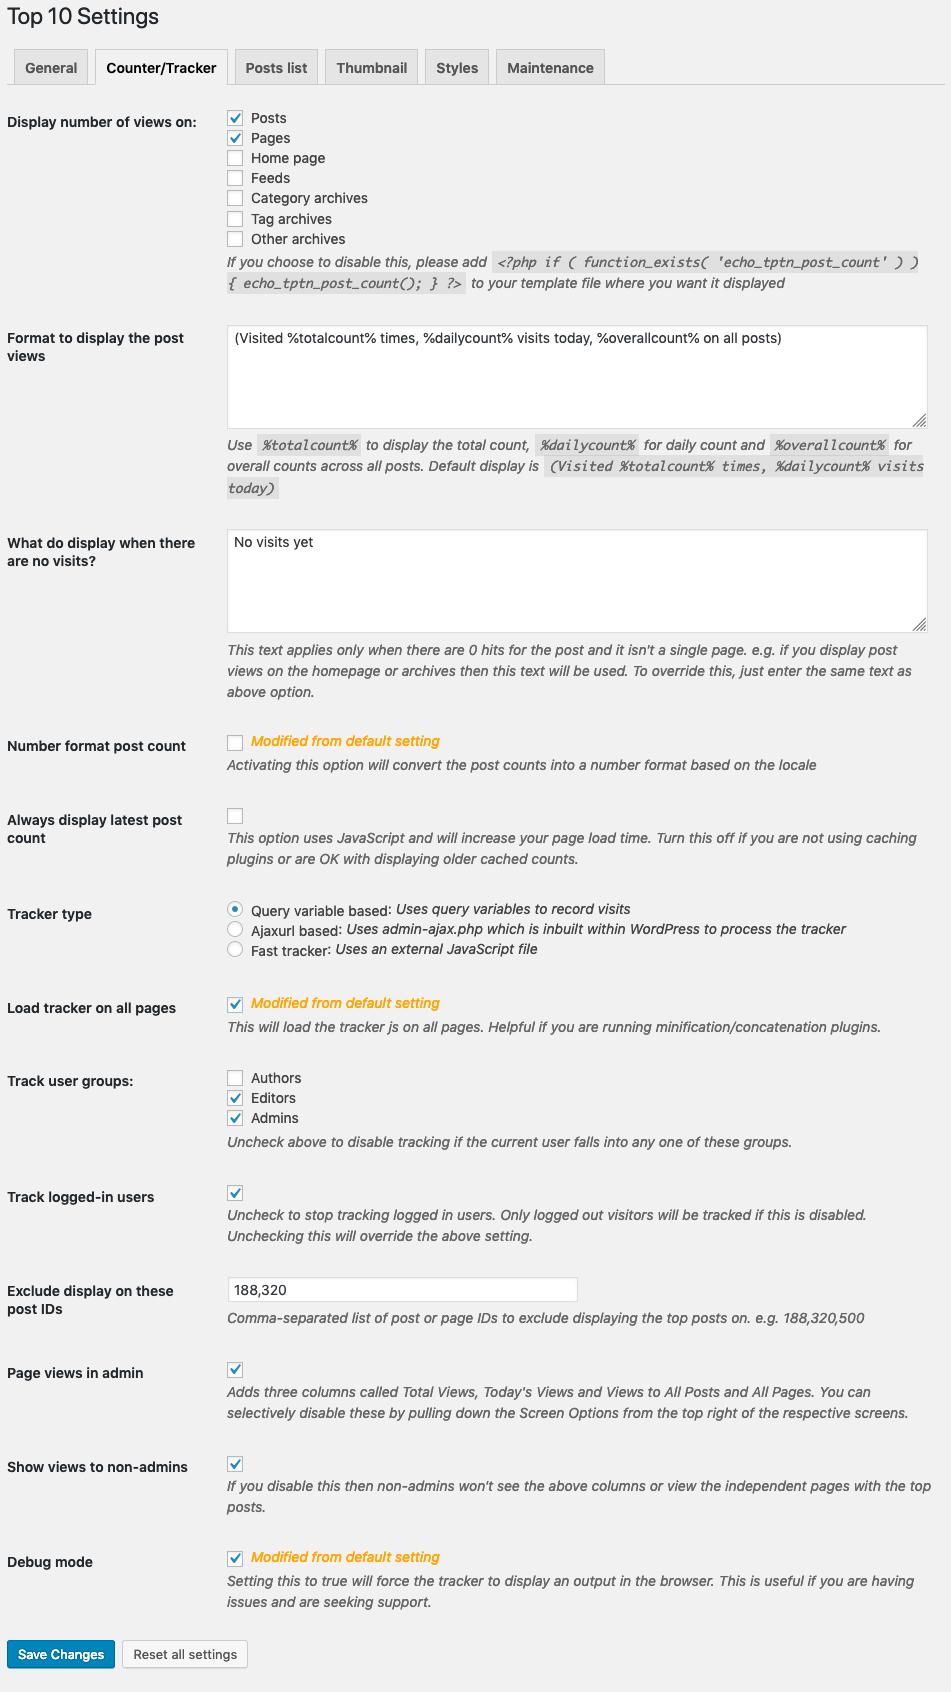The width and height of the screenshot is (951, 1692).
Task: Enable Number format post count
Action: pyautogui.click(x=235, y=742)
